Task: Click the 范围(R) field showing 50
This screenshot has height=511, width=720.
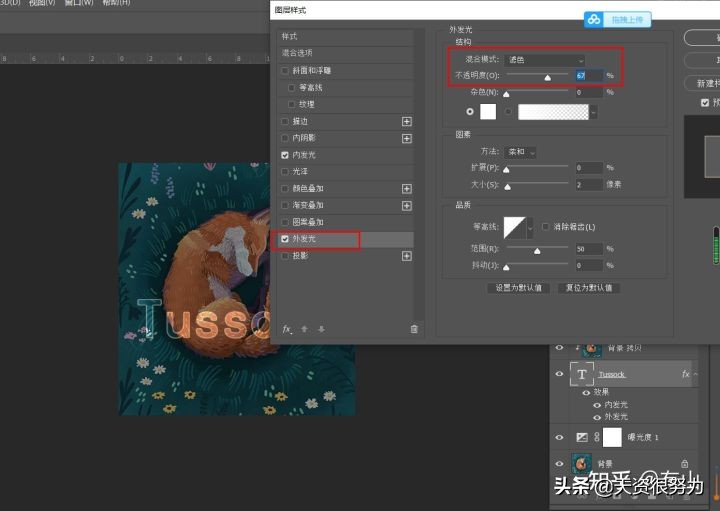Action: coord(589,249)
